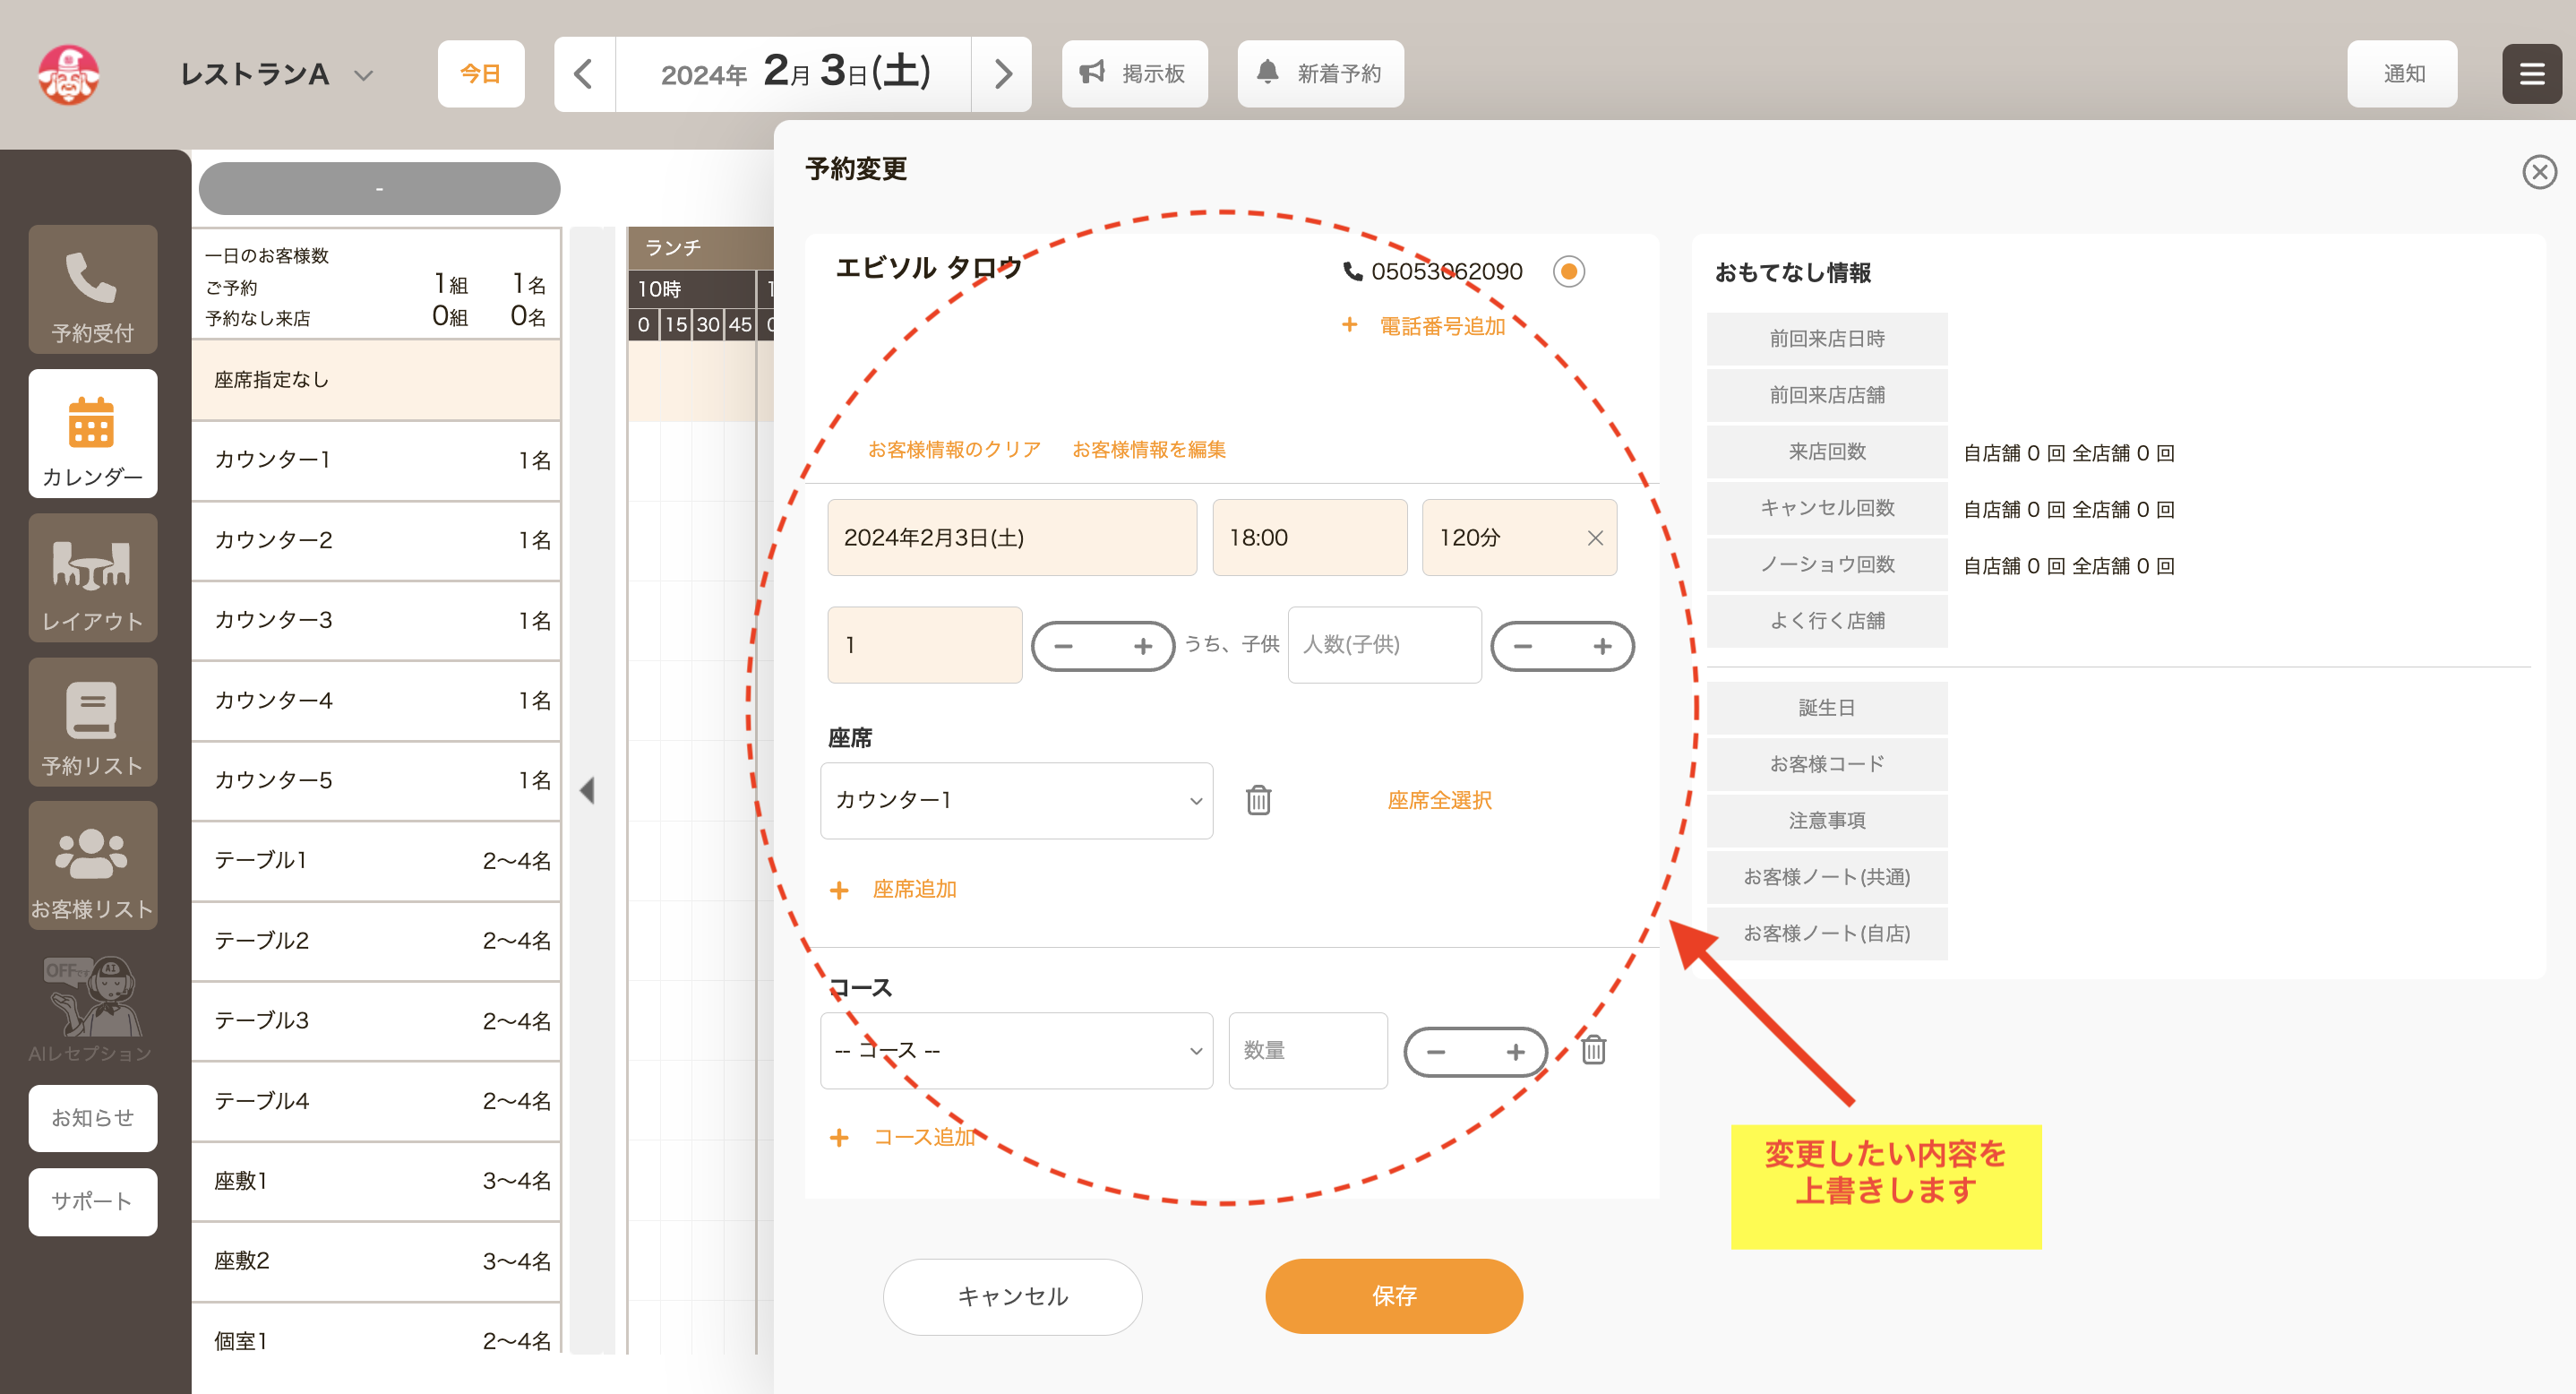Collapse the seat list panel arrow
The width and height of the screenshot is (2576, 1394).
click(x=588, y=791)
